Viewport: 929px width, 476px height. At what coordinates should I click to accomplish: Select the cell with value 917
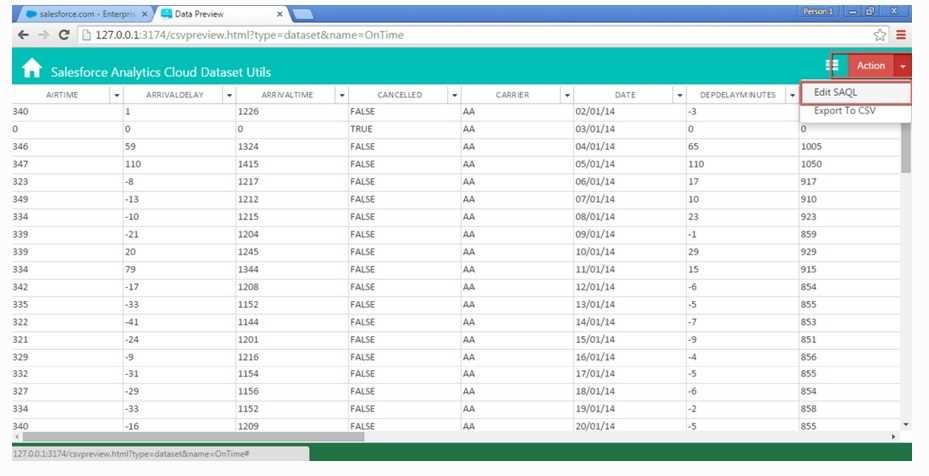pyautogui.click(x=850, y=181)
